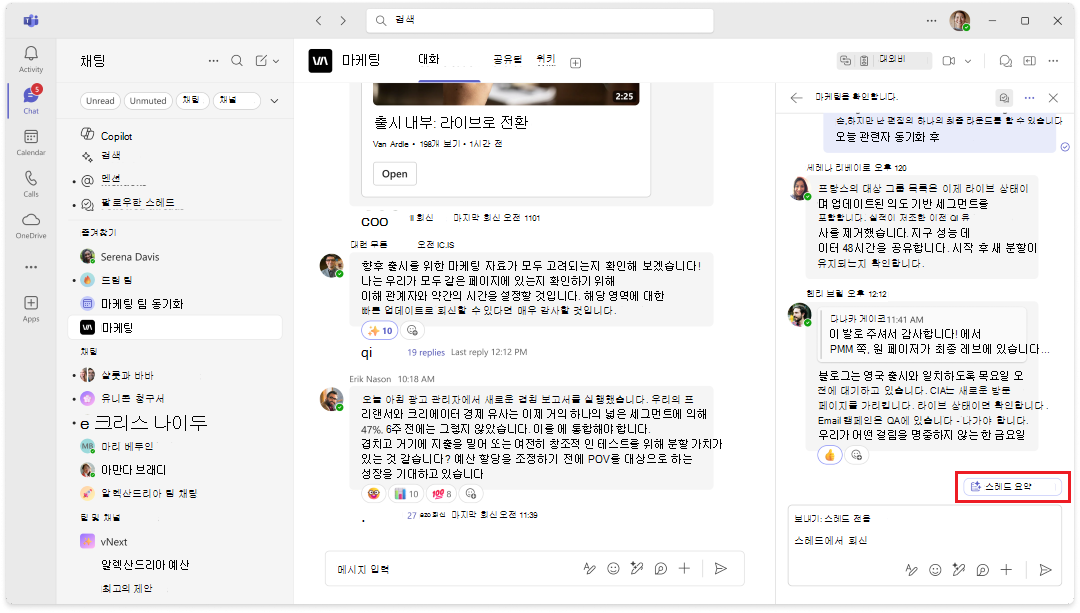This screenshot has width=1080, height=613.
Task: Open video call options dropdown
Action: click(968, 61)
